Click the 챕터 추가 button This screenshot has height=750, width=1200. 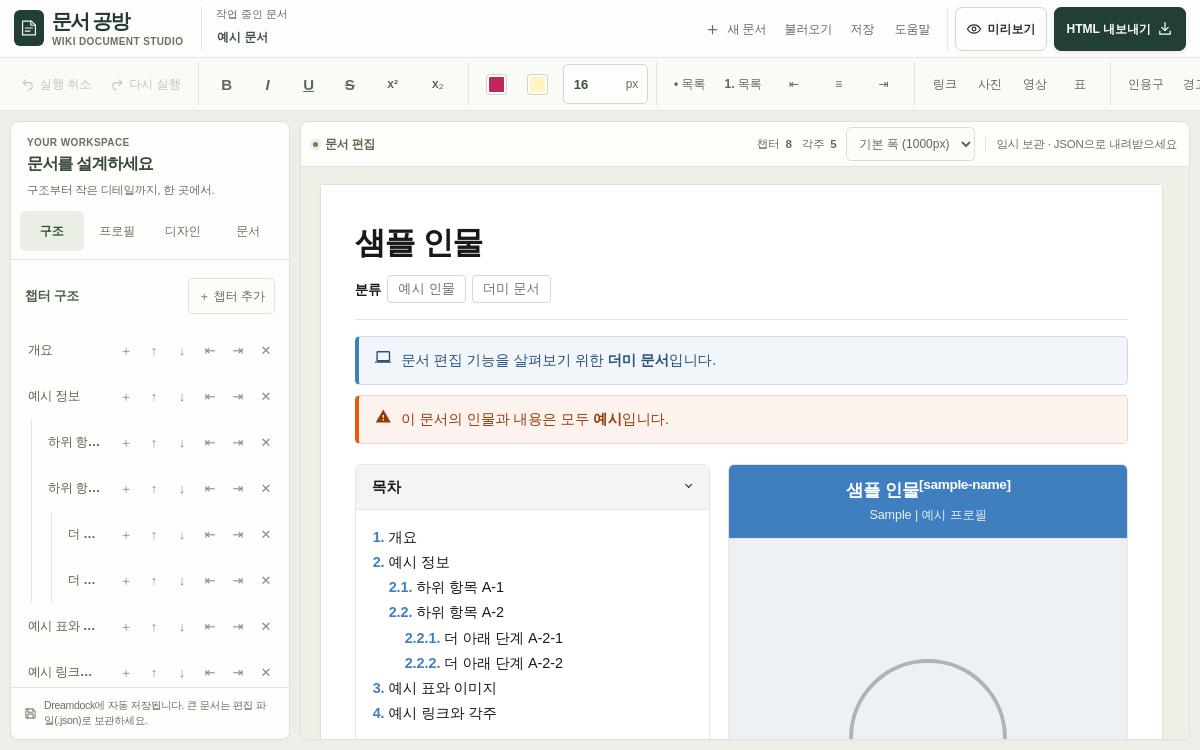(x=231, y=296)
